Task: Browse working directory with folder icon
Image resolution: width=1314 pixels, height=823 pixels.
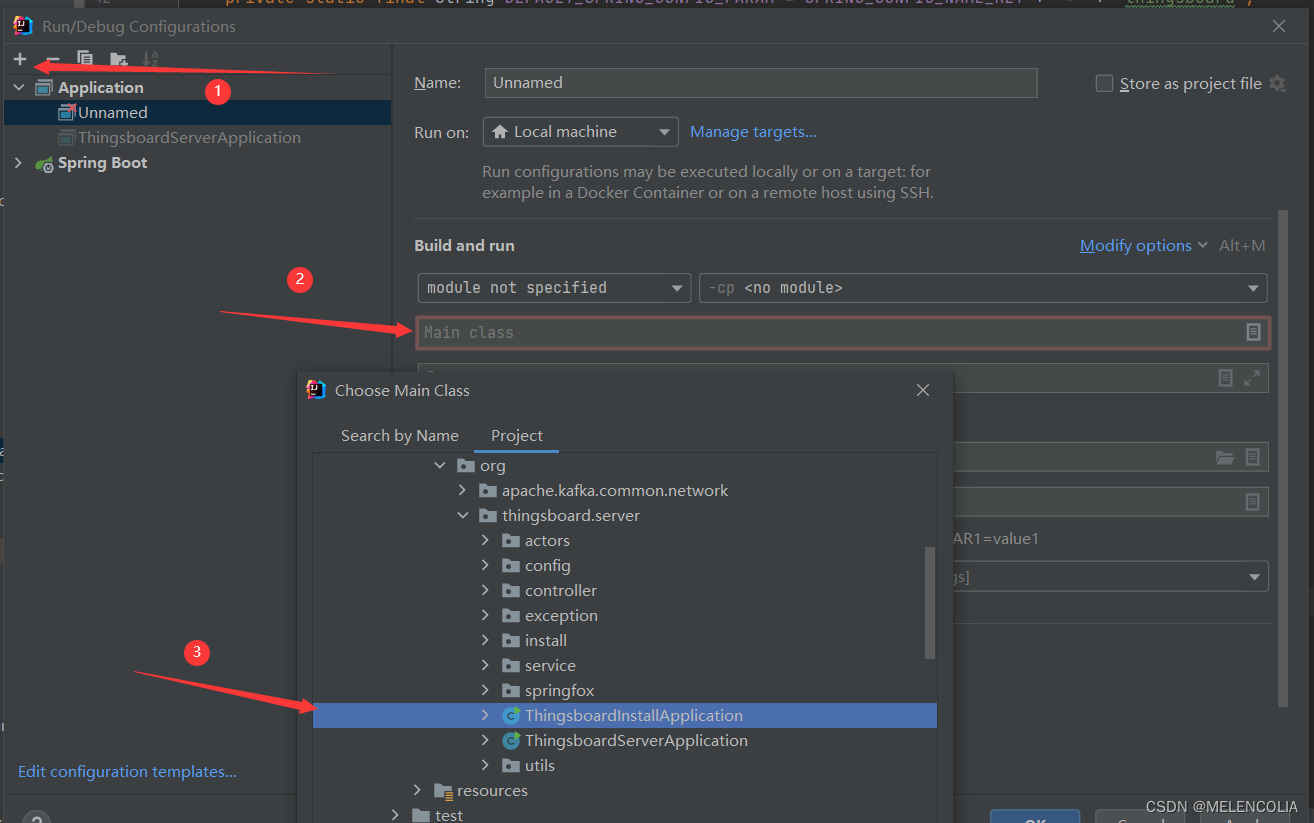Action: 1225,457
